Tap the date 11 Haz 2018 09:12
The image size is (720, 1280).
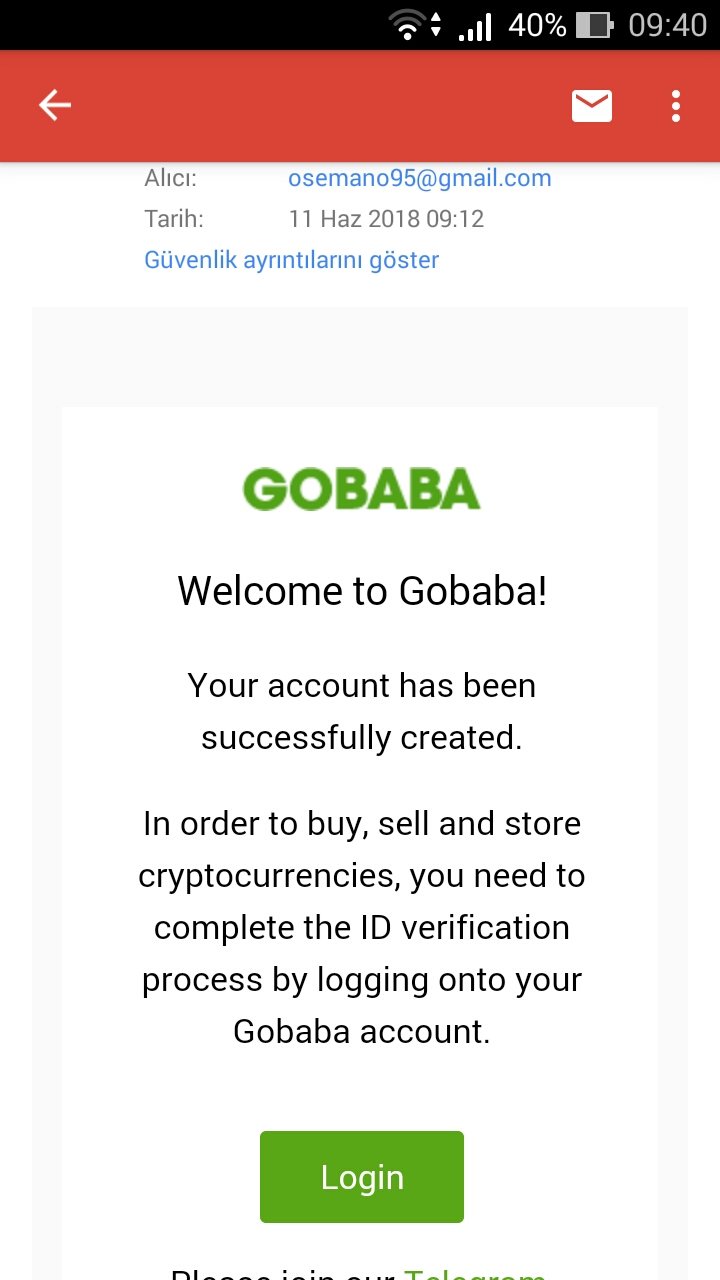(x=386, y=219)
